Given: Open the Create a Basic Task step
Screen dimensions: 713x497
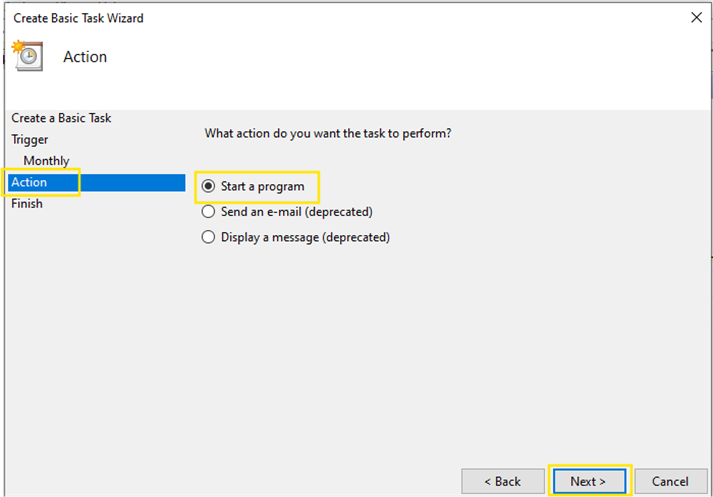Looking at the screenshot, I should pos(61,118).
